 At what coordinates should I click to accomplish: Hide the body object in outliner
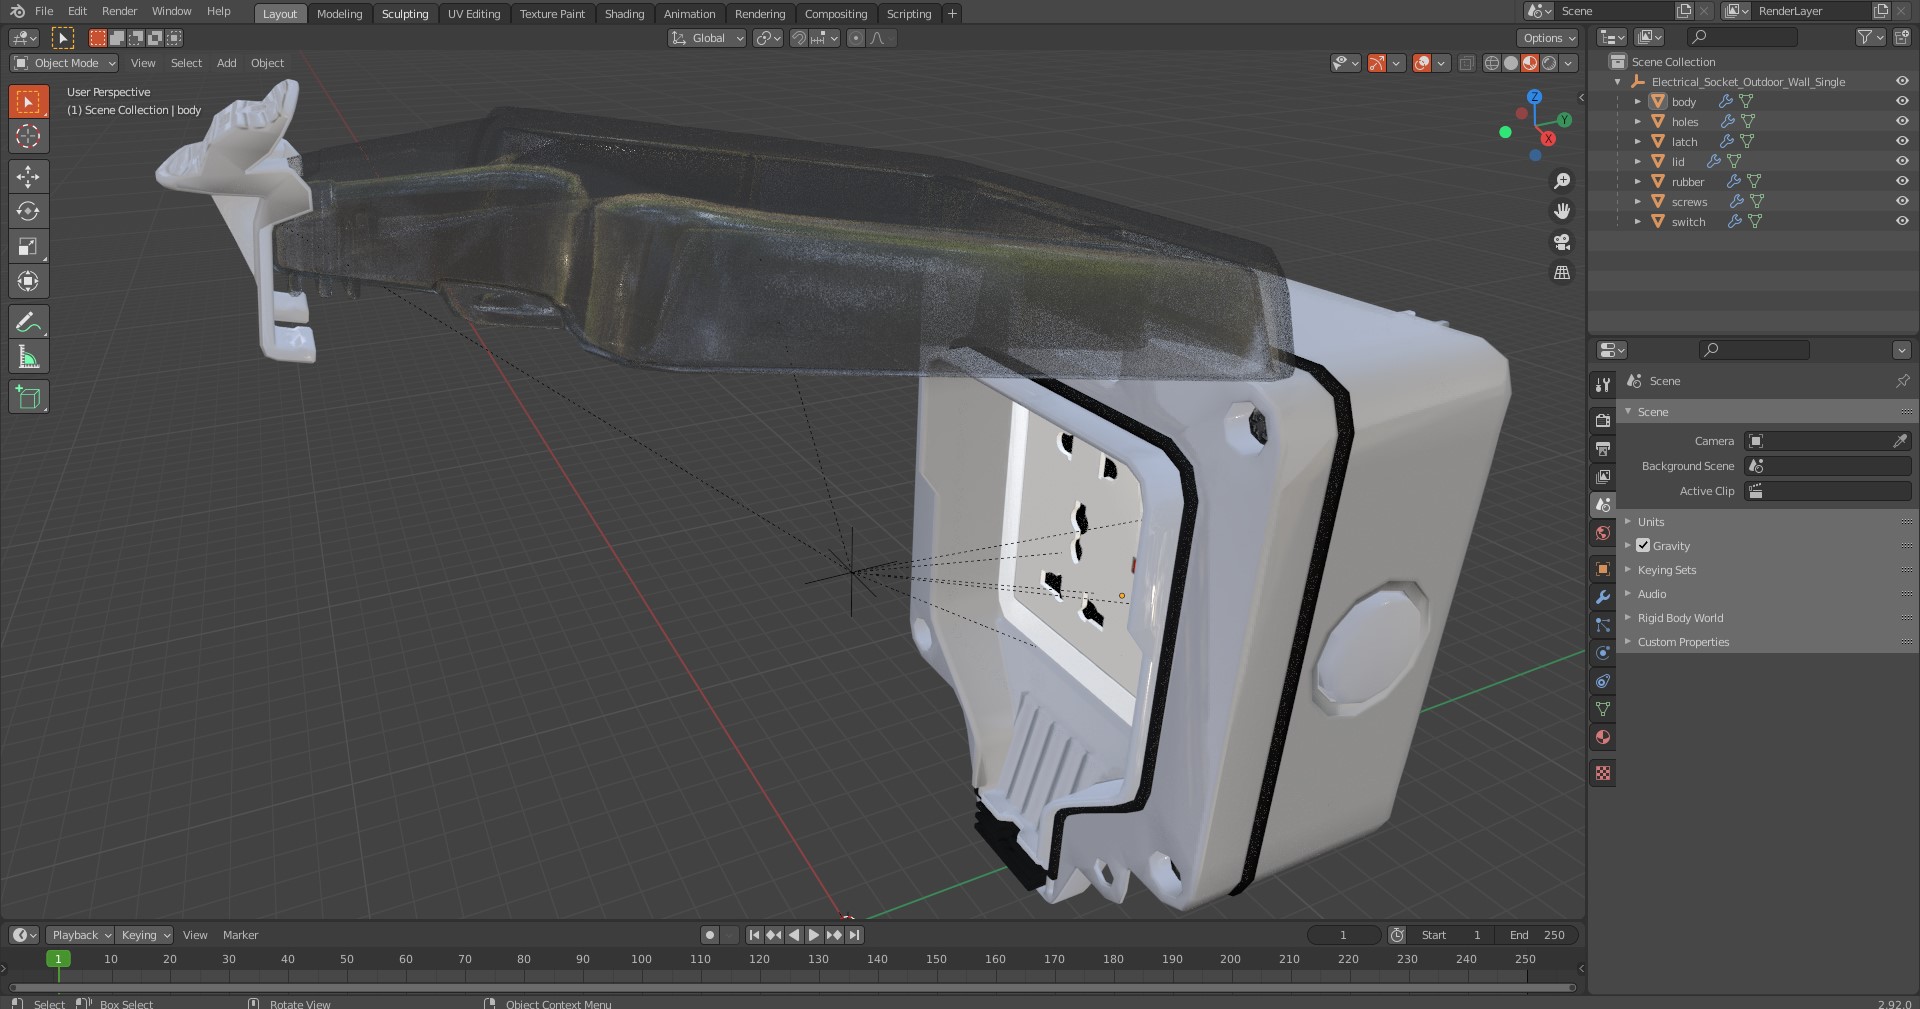point(1902,101)
